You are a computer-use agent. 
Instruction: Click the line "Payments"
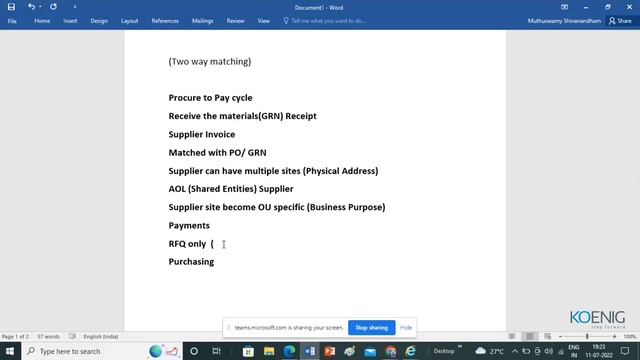189,225
